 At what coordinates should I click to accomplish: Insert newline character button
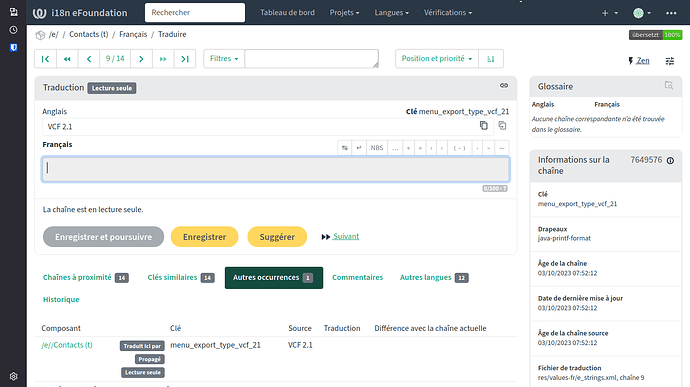point(359,148)
